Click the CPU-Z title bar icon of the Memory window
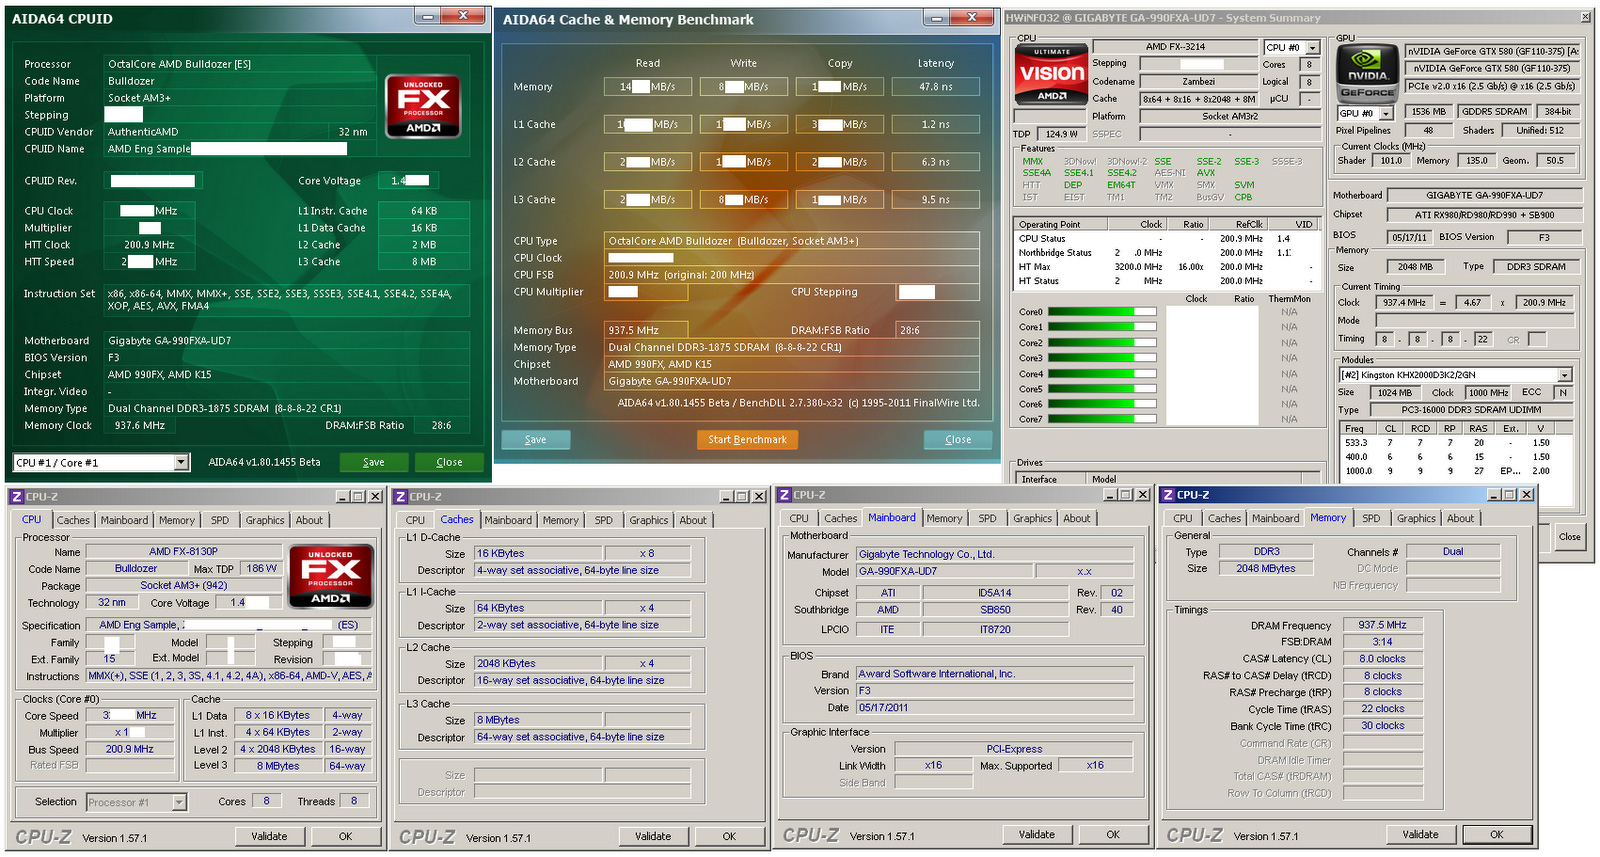The height and width of the screenshot is (857, 1600). [1167, 495]
